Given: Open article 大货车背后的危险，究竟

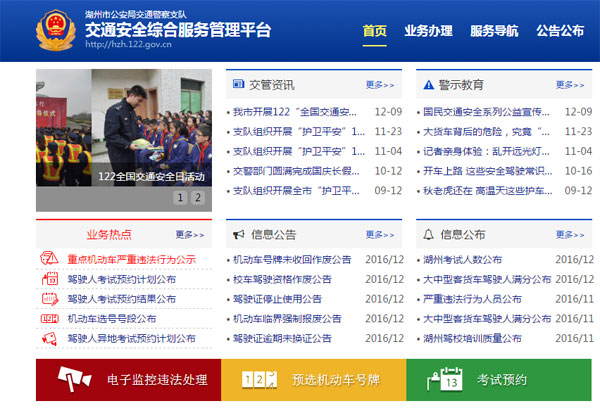Looking at the screenshot, I should tap(486, 132).
